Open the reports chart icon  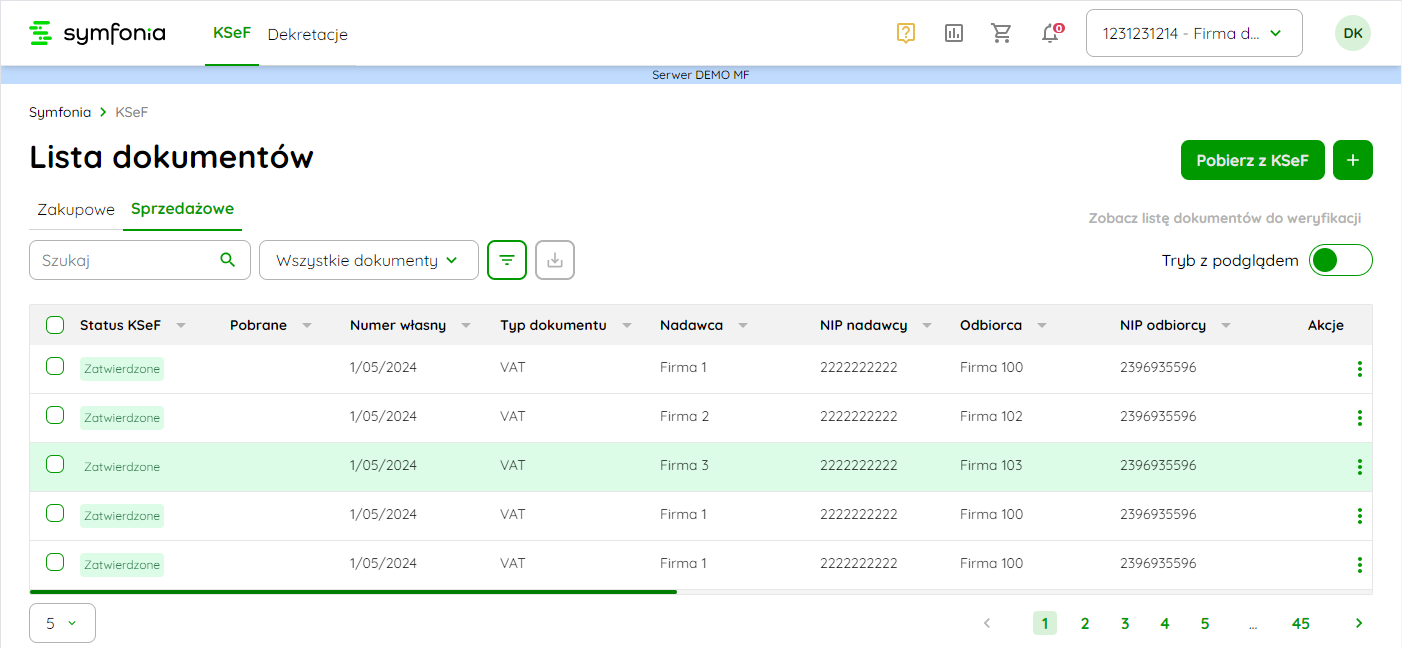tap(954, 33)
